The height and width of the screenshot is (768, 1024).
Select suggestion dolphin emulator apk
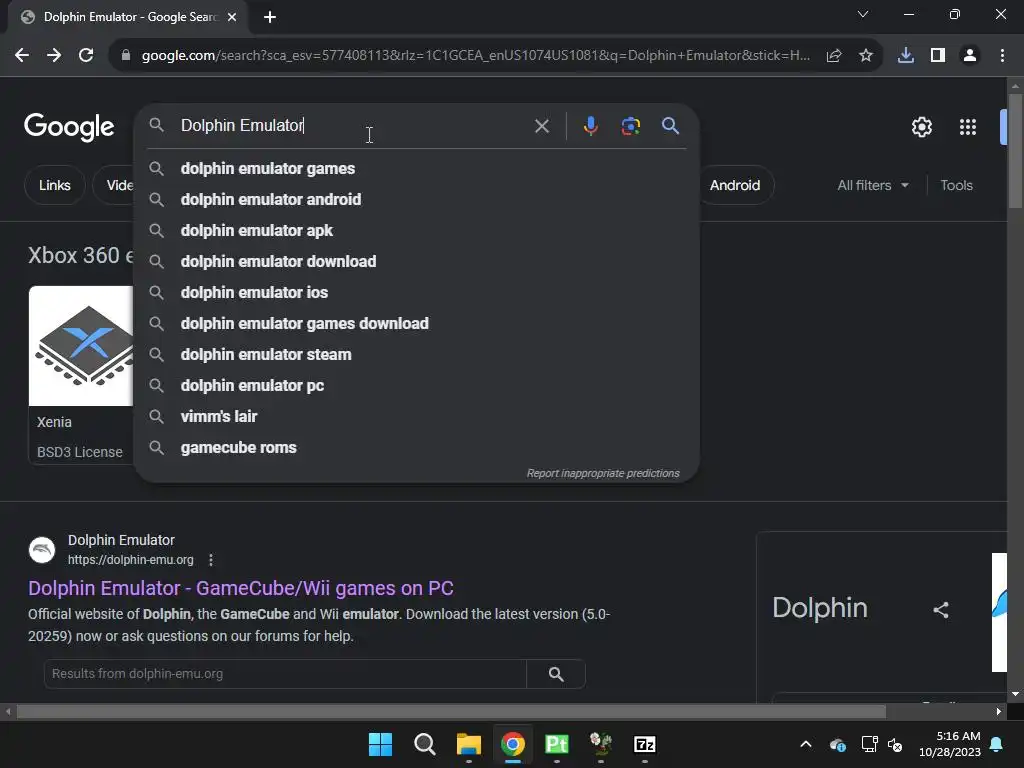pyautogui.click(x=417, y=231)
